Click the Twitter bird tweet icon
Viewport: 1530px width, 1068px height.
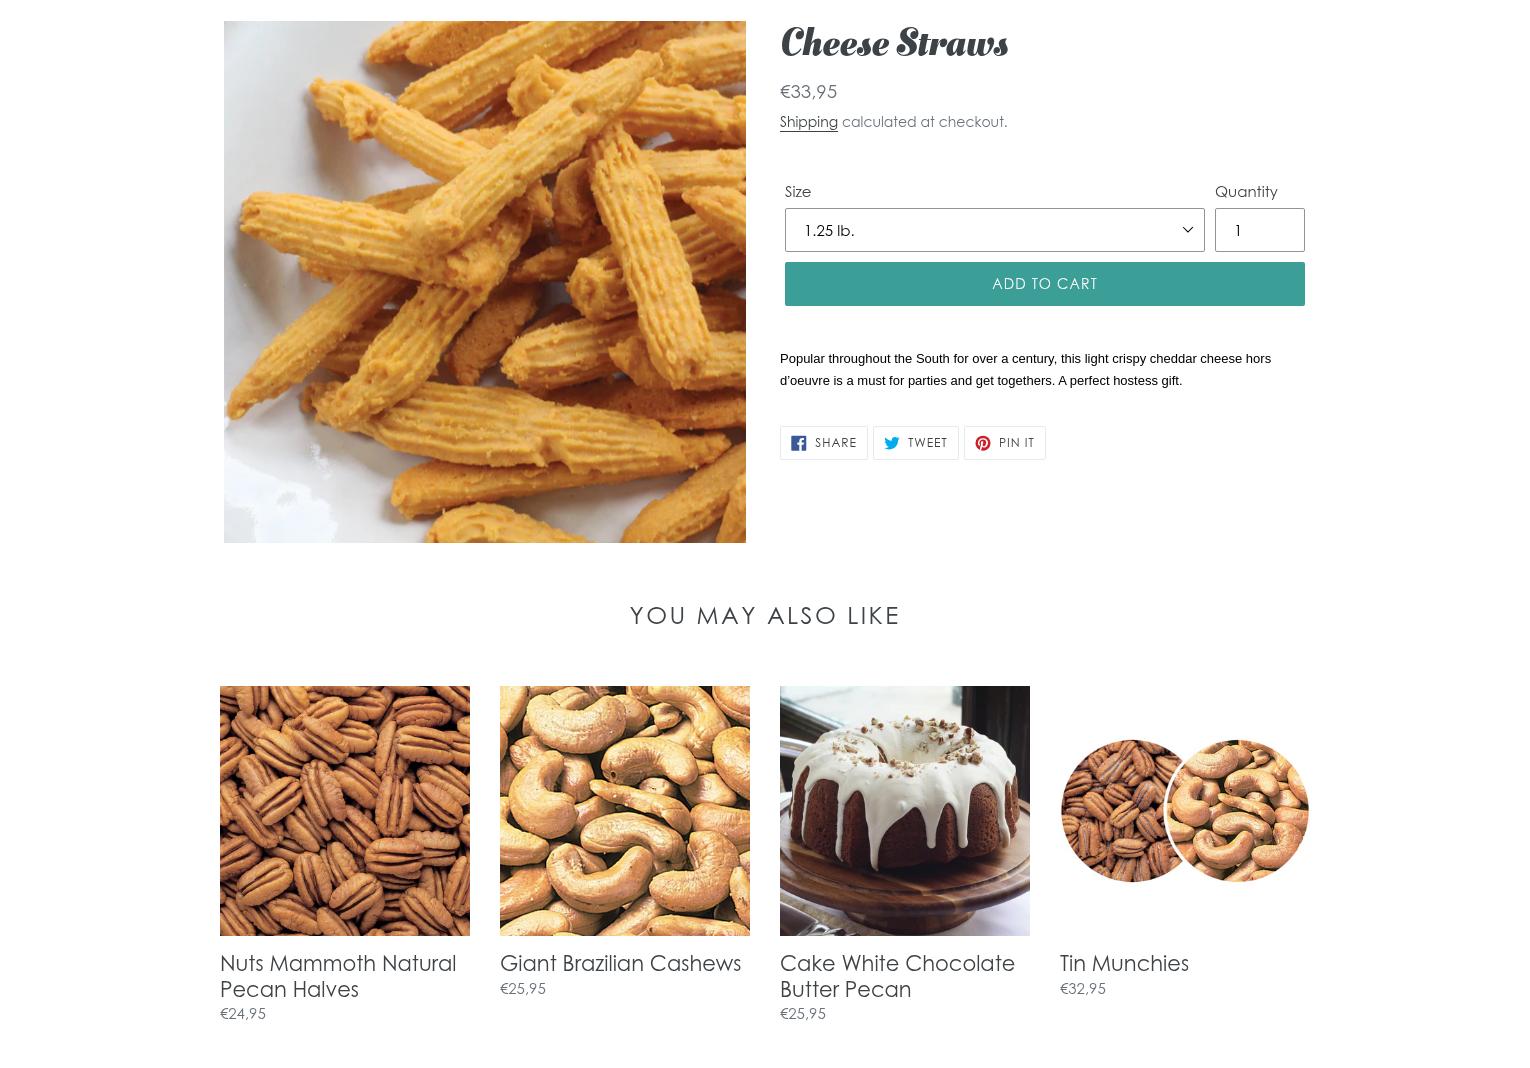pos(891,443)
